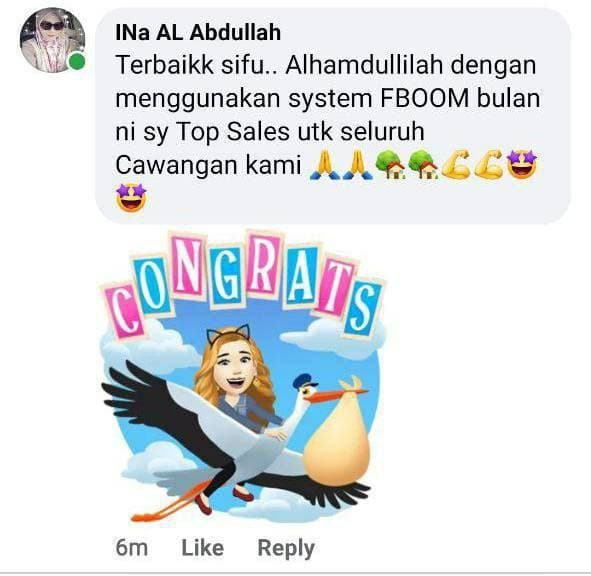The height and width of the screenshot is (576, 591).
Task: Click the INa AL Abdullah name link
Action: tap(198, 32)
